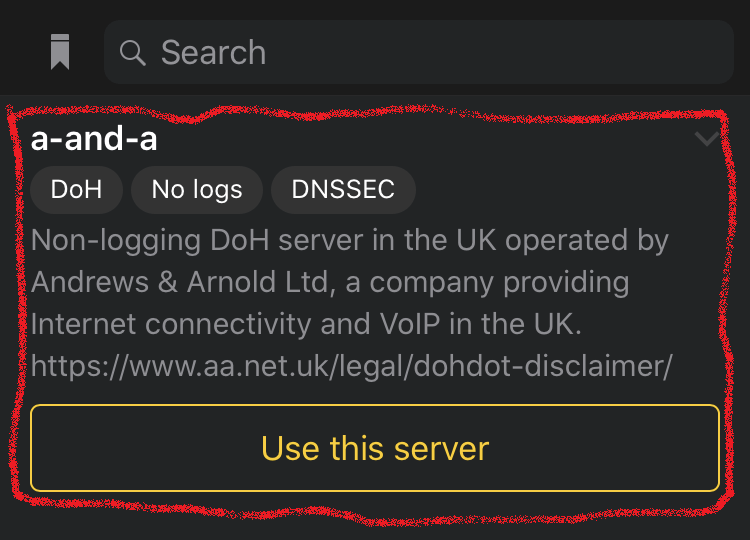
Task: Collapse the a-and-a server card chevron
Action: [x=706, y=139]
